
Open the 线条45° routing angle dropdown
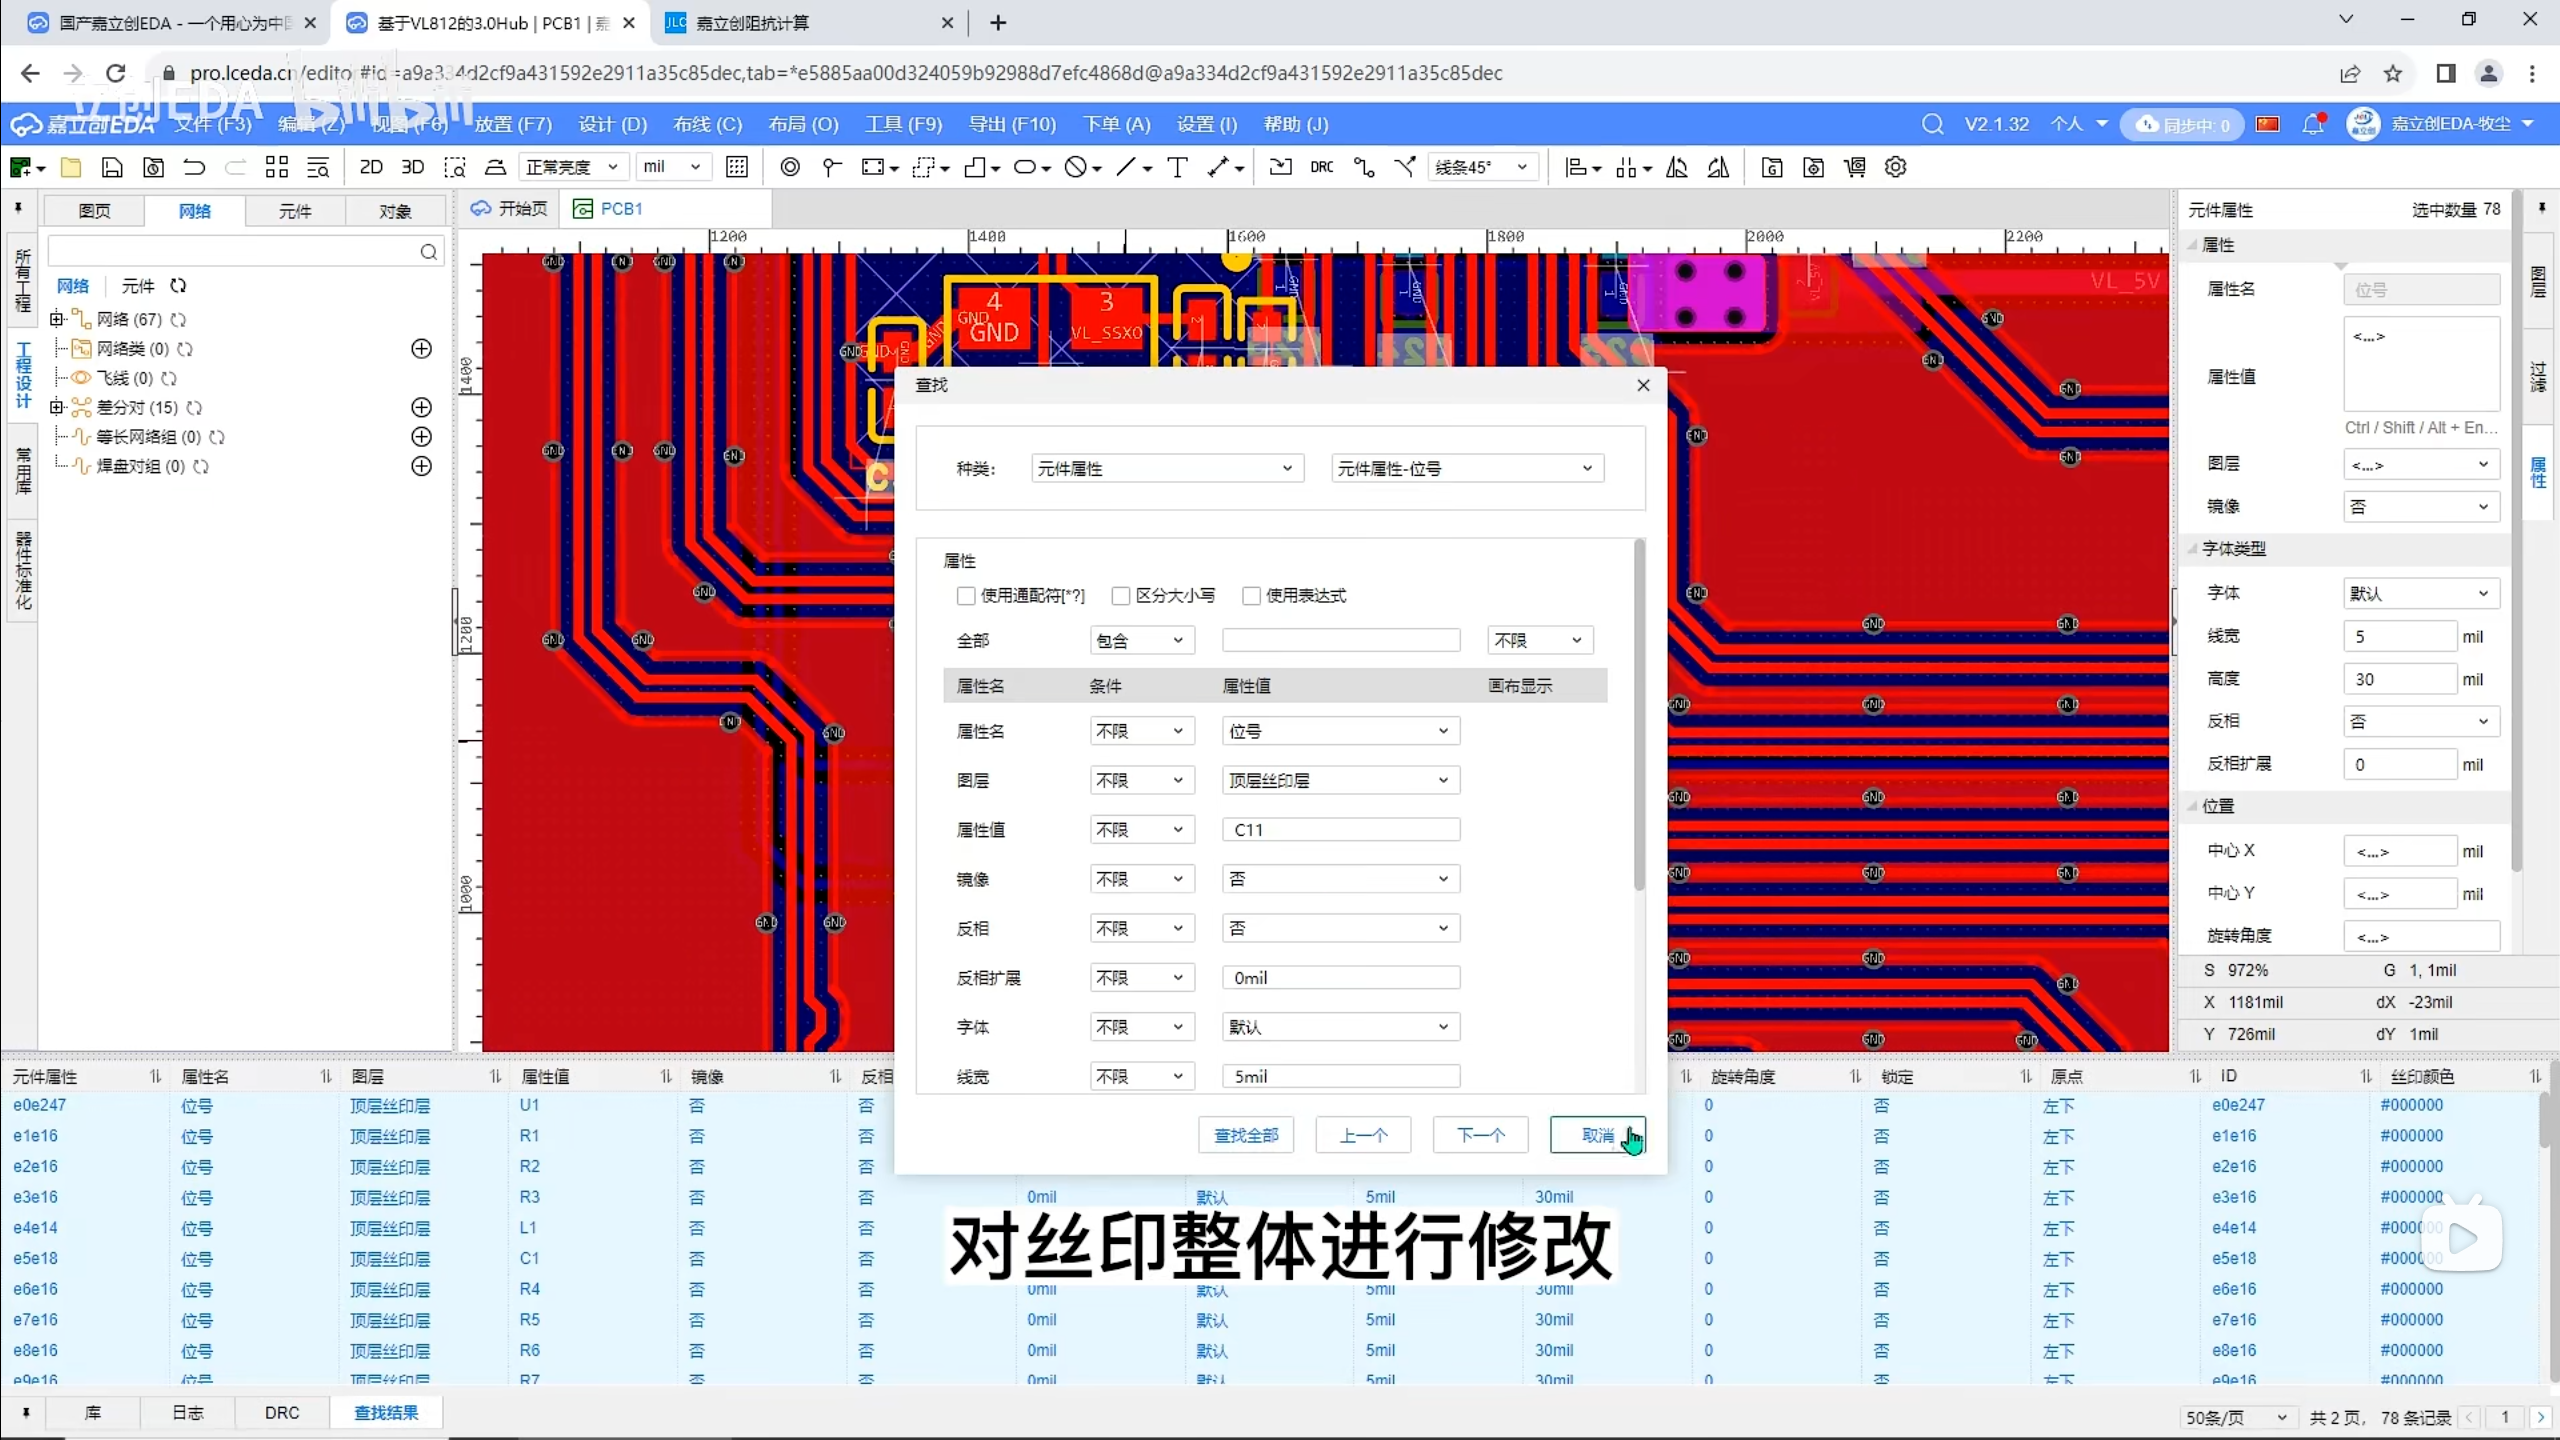pos(1482,167)
